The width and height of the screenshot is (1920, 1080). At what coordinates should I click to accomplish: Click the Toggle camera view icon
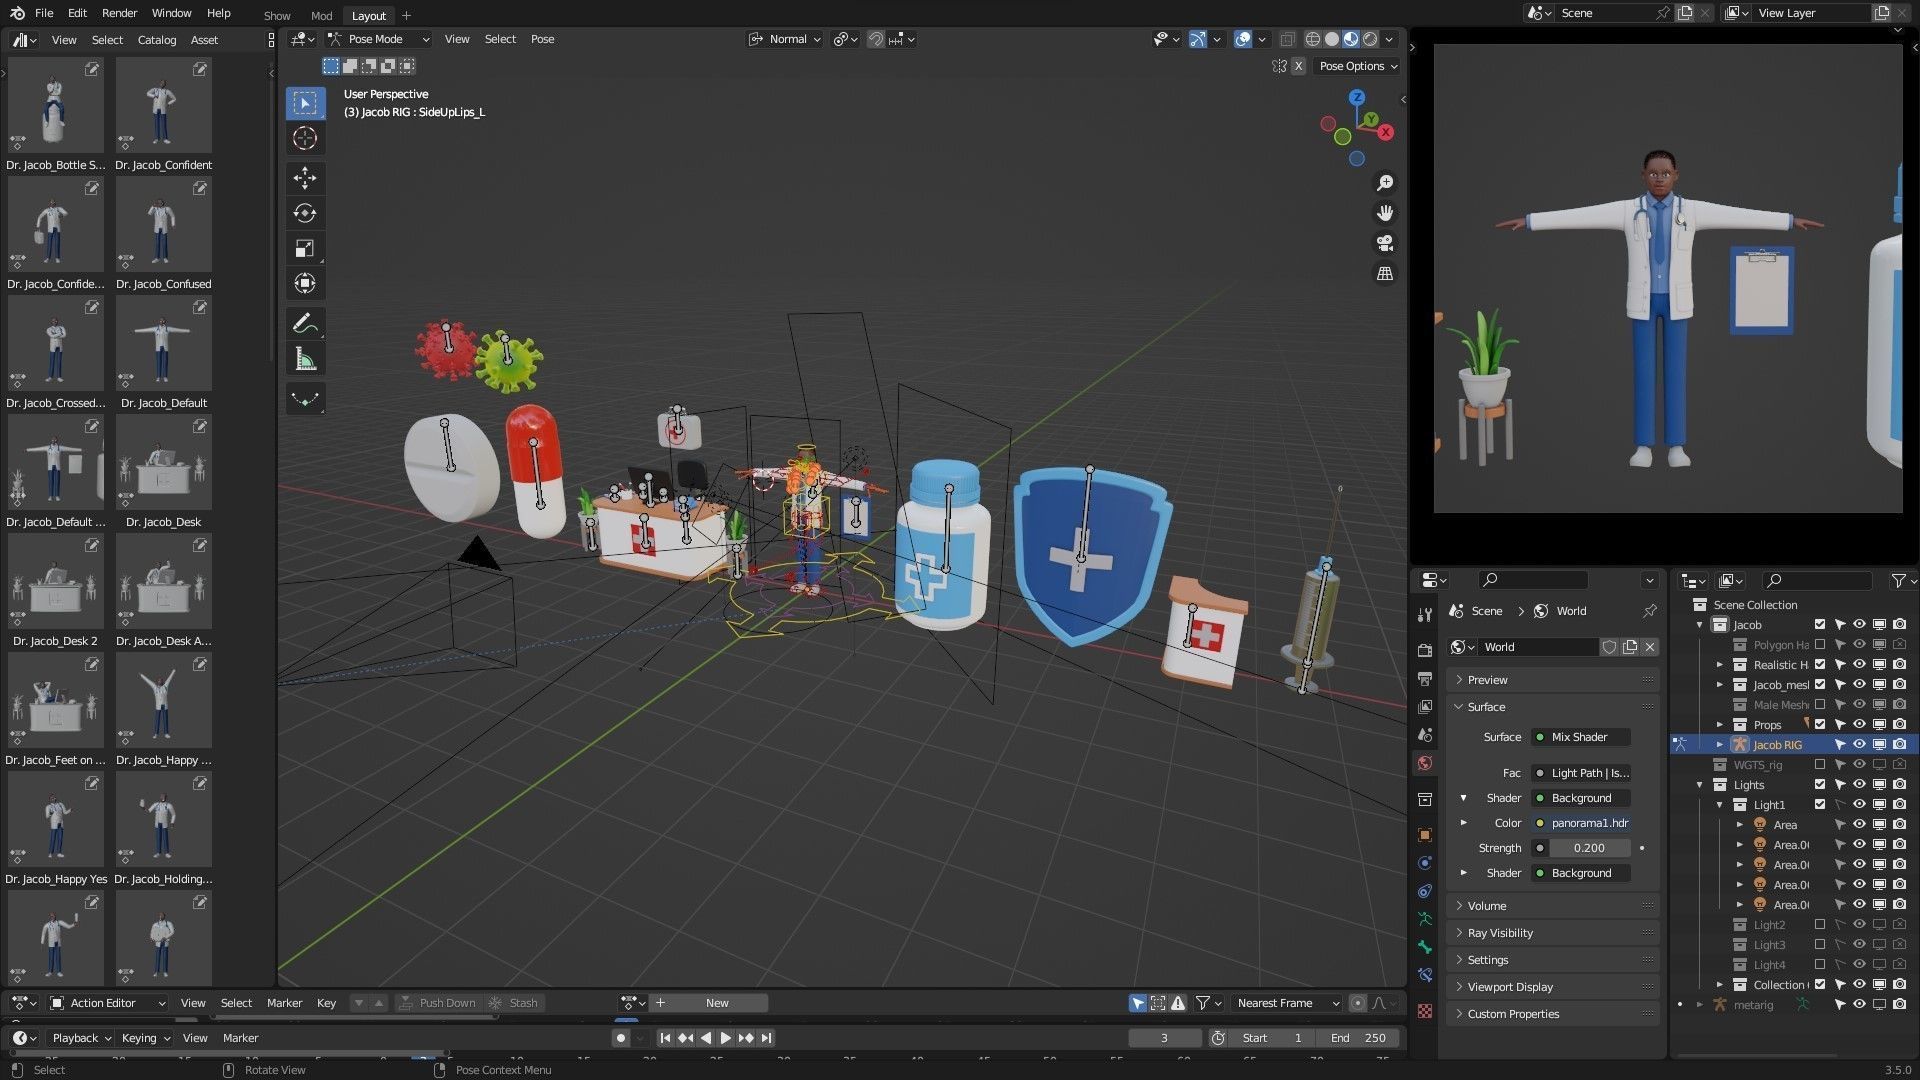pyautogui.click(x=1385, y=243)
